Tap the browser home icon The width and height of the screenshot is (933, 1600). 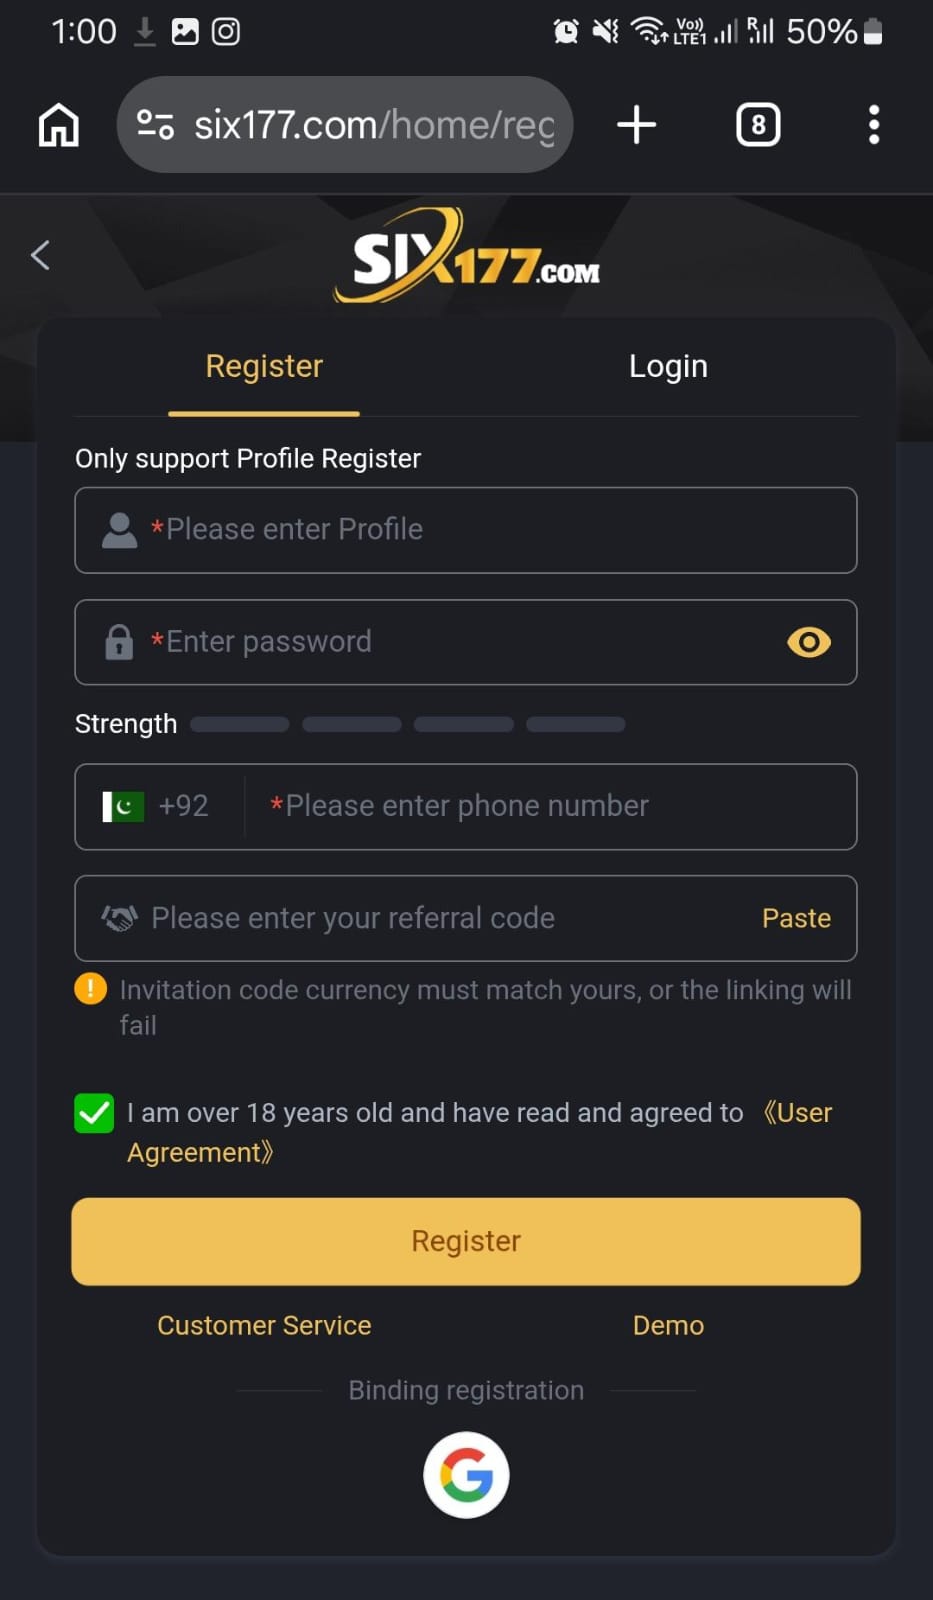pos(59,126)
